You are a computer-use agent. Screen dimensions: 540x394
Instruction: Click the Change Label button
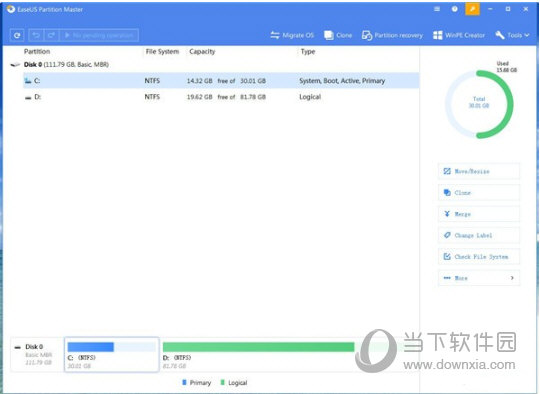pos(479,235)
